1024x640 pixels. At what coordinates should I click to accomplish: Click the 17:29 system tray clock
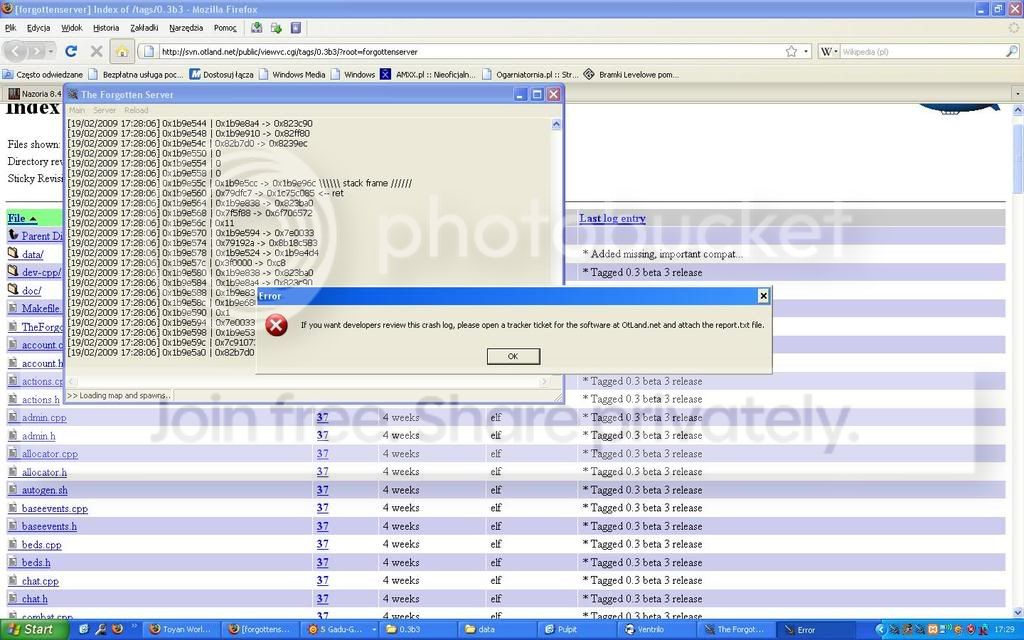[1004, 630]
